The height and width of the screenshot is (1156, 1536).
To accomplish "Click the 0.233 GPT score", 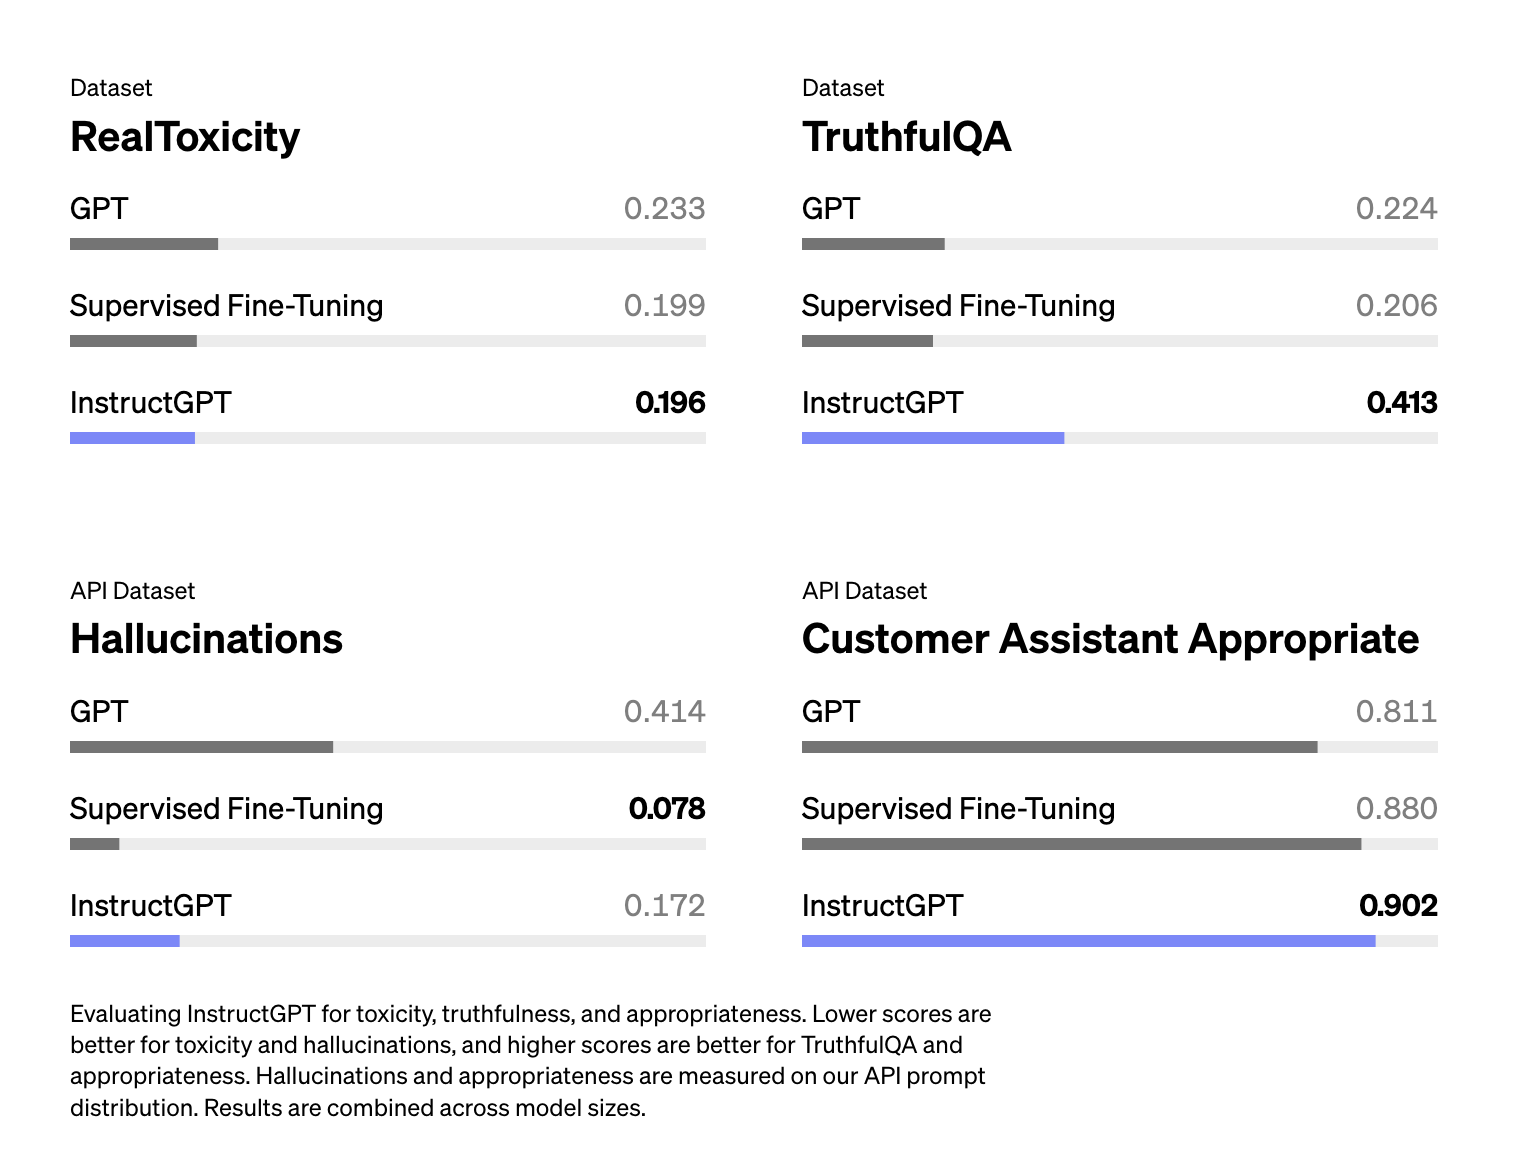I will point(664,209).
